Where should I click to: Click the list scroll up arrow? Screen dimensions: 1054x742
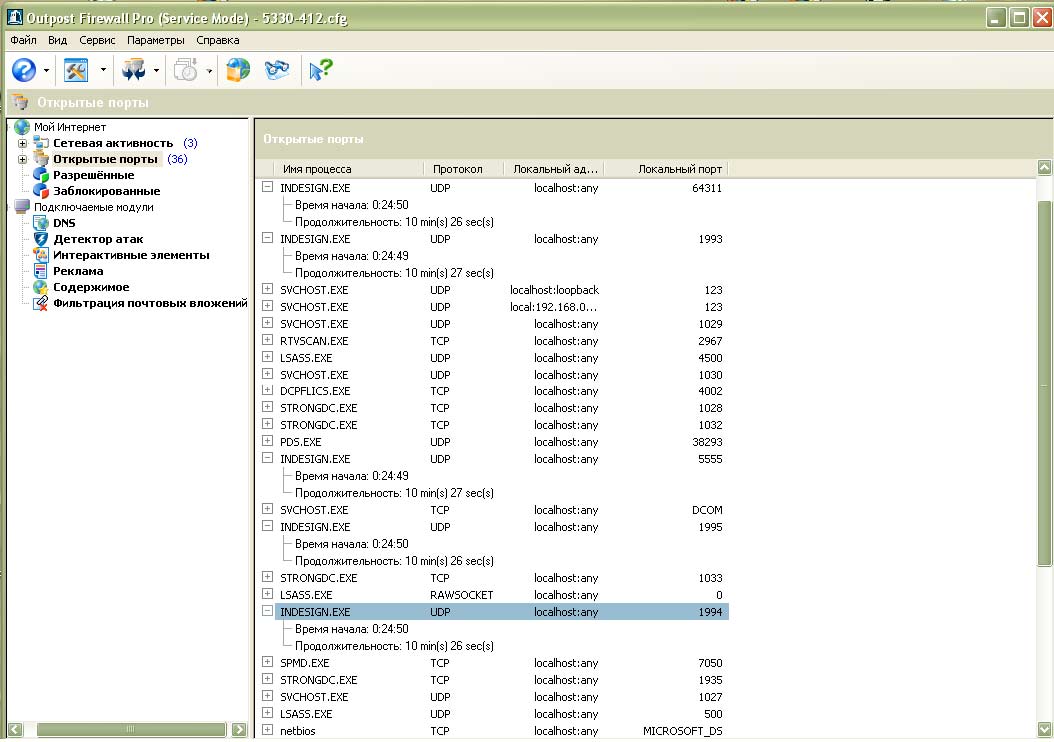click(1045, 167)
